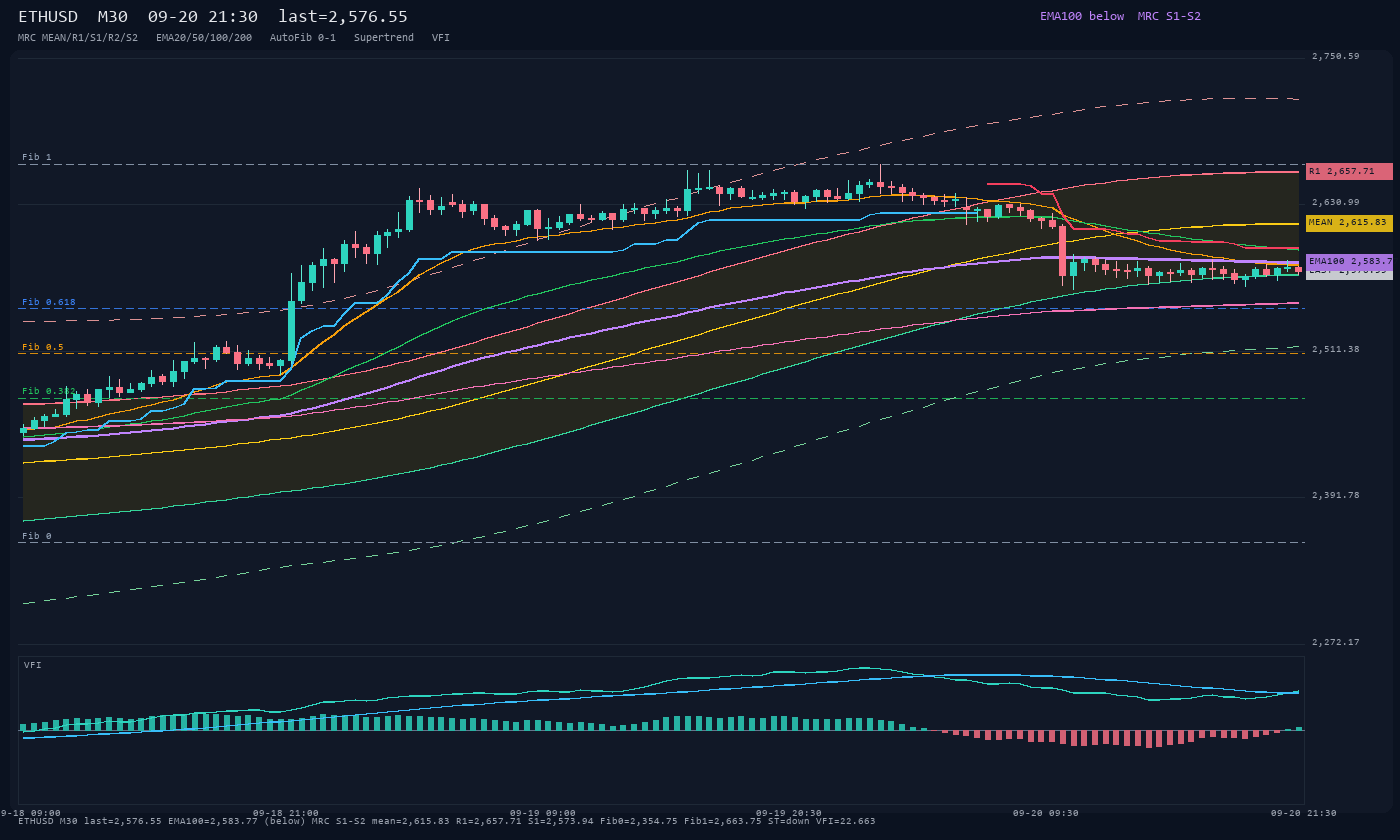Click 'ST=down' in the bottom status line
Viewport: 1400px width, 840px height.
tap(789, 821)
